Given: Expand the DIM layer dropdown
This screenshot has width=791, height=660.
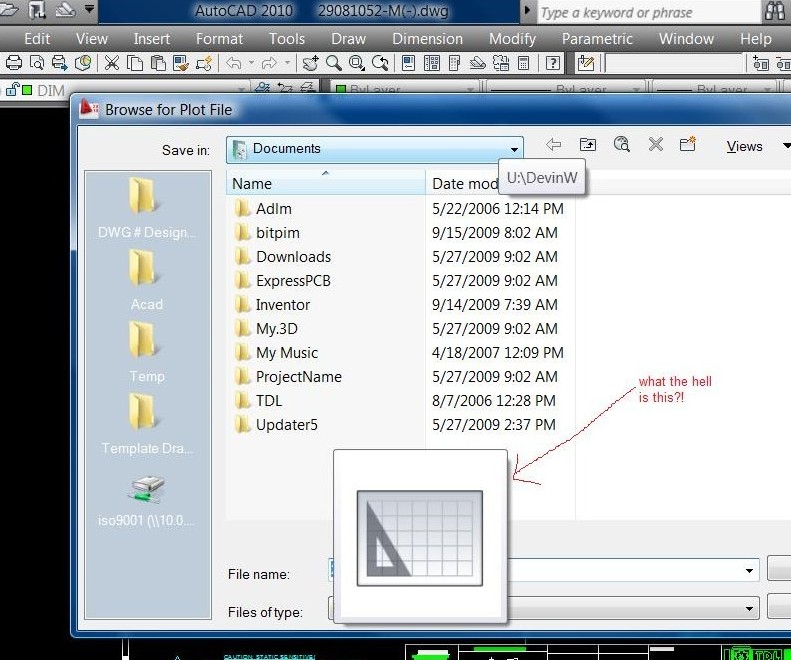Looking at the screenshot, I should 242,90.
